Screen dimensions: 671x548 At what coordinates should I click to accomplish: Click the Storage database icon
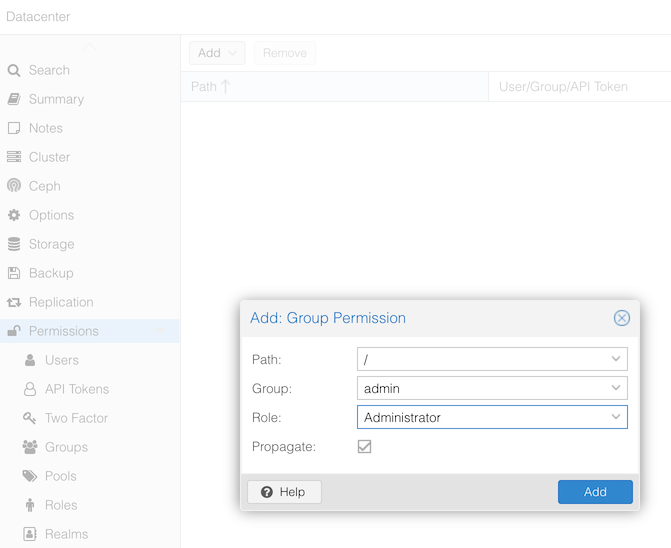[x=14, y=244]
